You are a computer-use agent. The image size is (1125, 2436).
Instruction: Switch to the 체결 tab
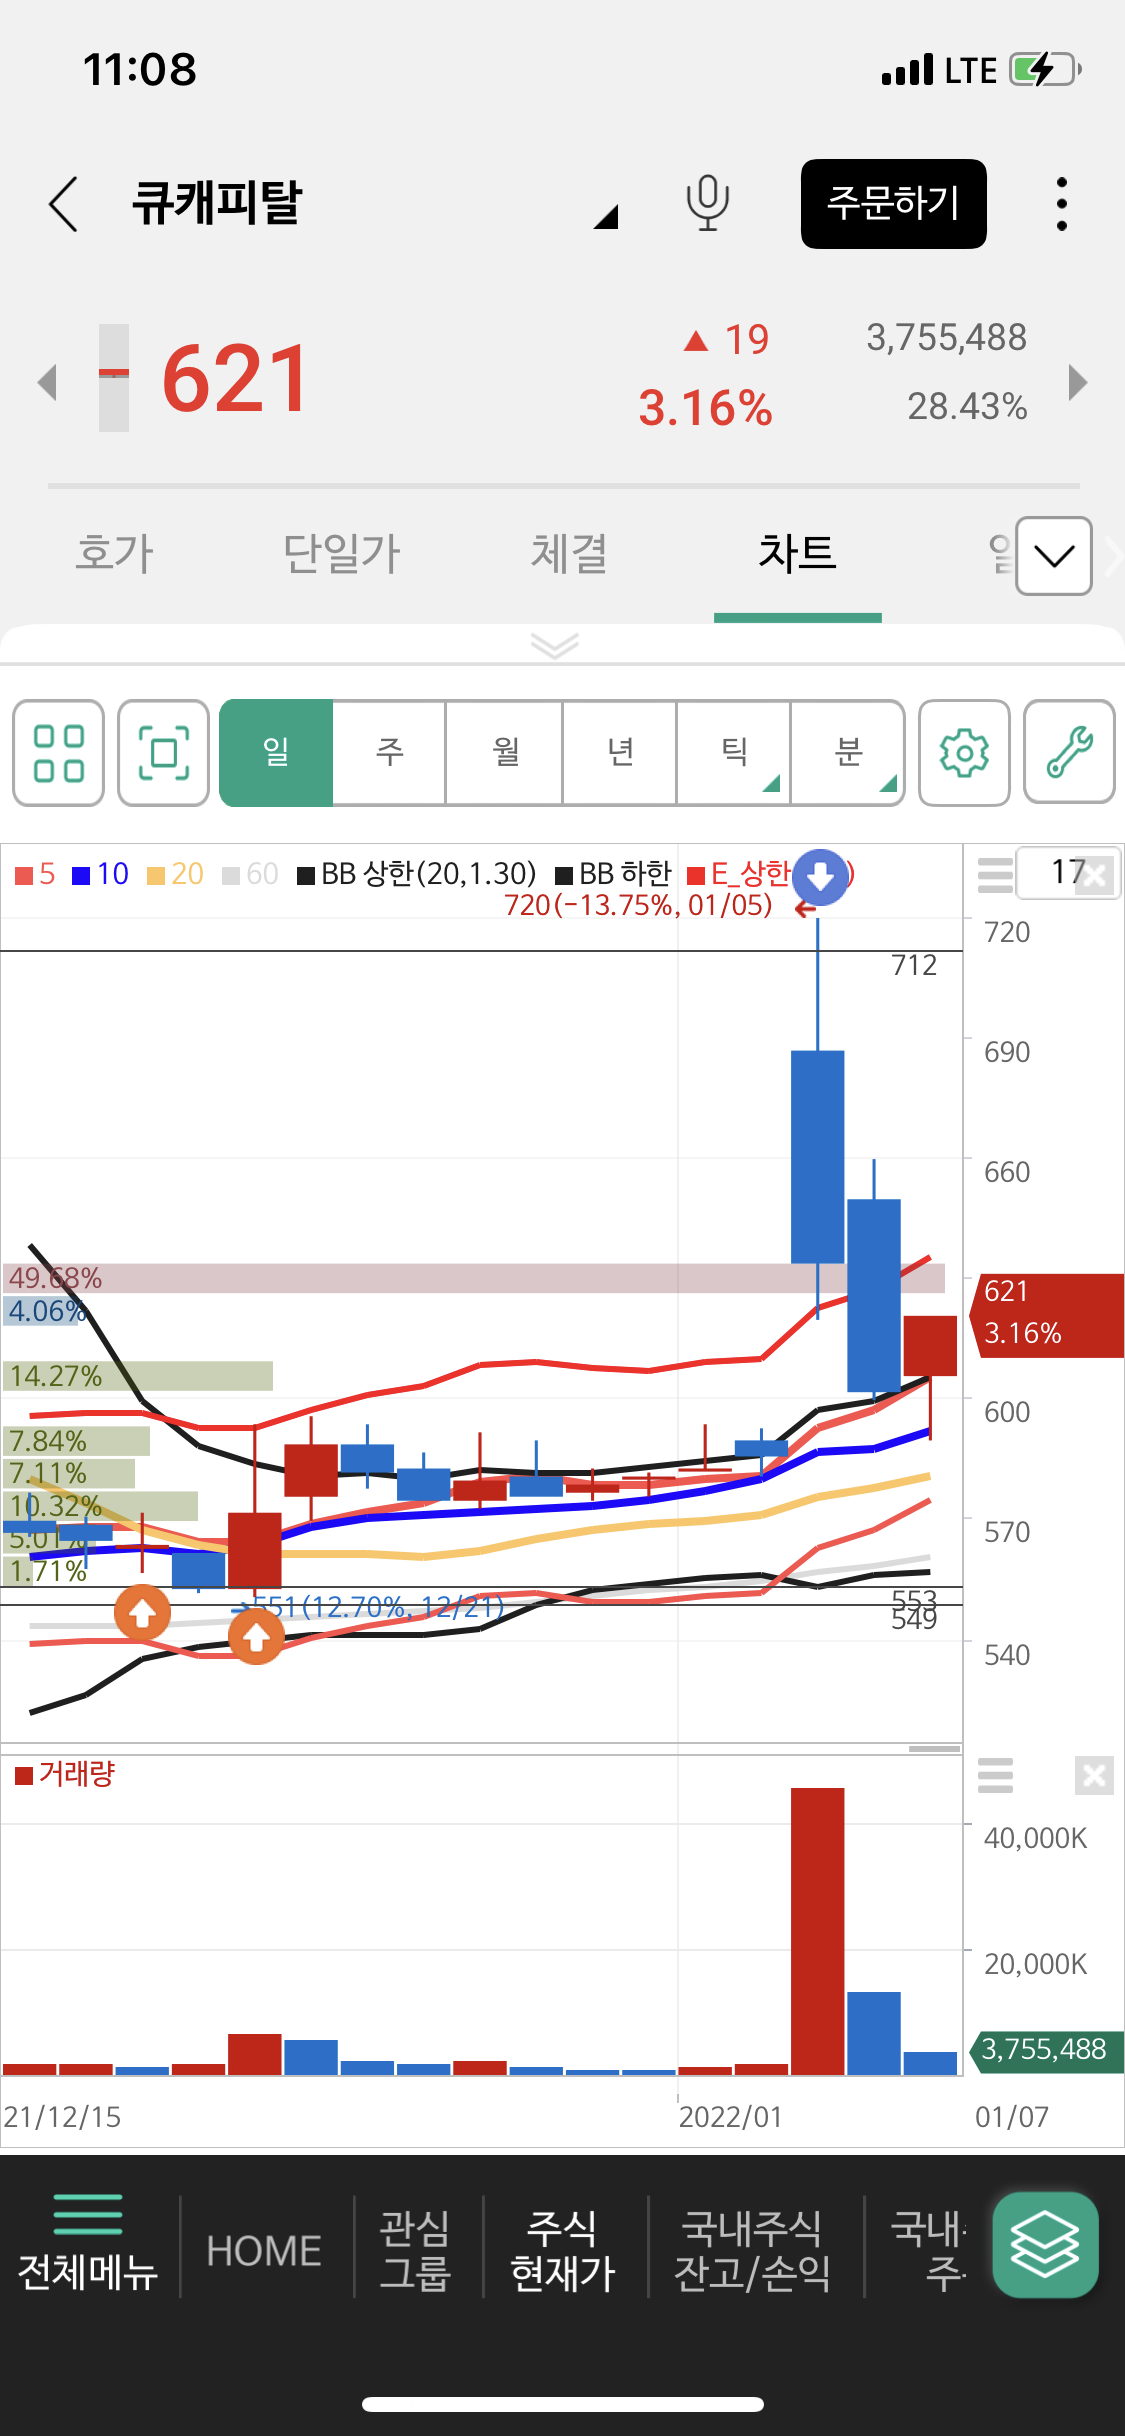click(x=569, y=553)
